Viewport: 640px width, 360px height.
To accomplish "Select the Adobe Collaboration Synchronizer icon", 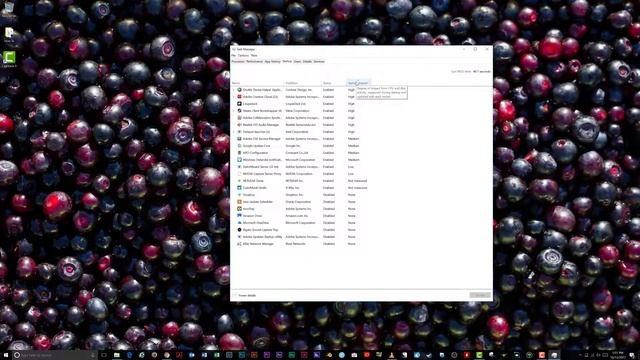I will click(239, 118).
